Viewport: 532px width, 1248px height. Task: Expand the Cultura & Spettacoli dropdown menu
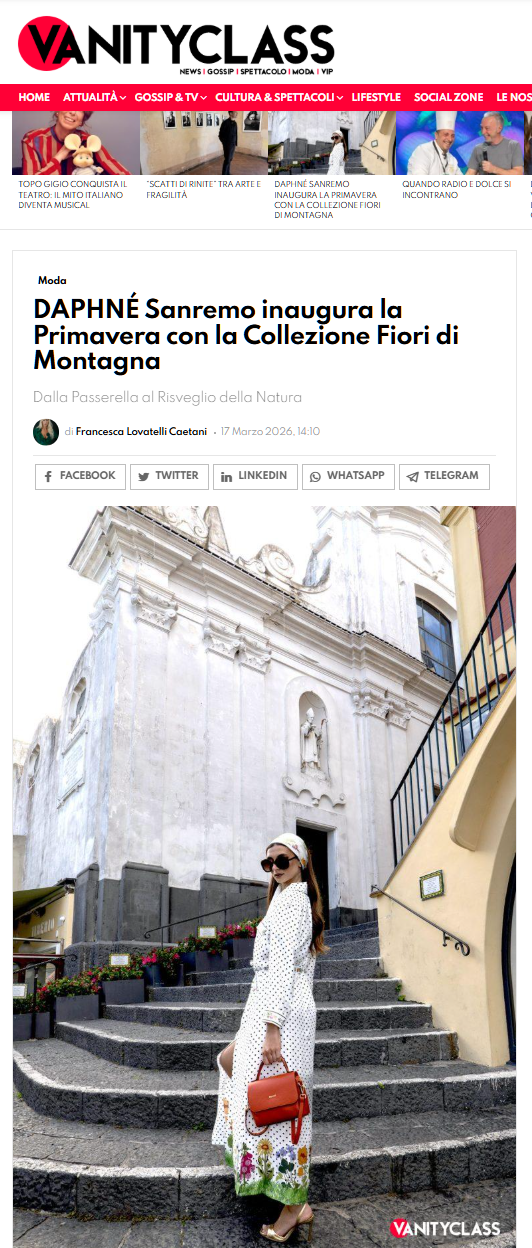(x=279, y=97)
